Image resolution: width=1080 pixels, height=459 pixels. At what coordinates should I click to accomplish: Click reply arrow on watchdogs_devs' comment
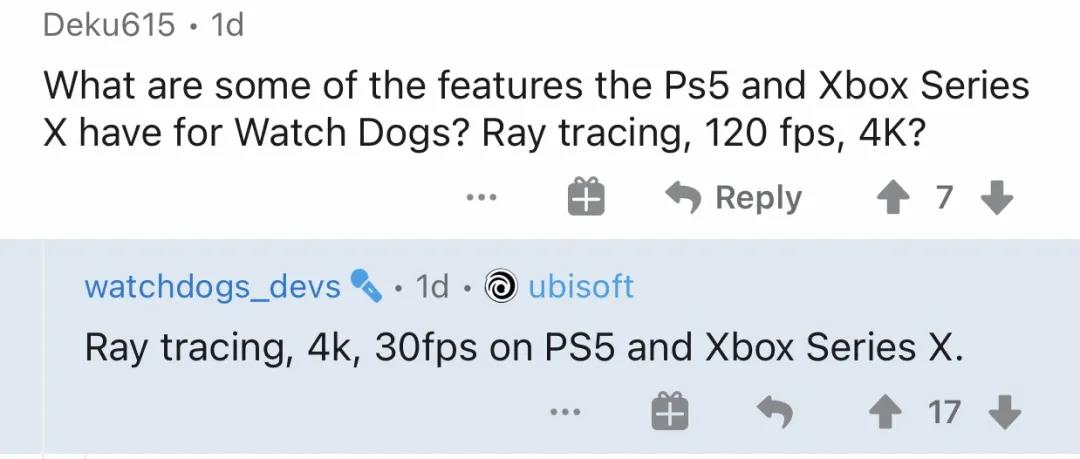(775, 411)
